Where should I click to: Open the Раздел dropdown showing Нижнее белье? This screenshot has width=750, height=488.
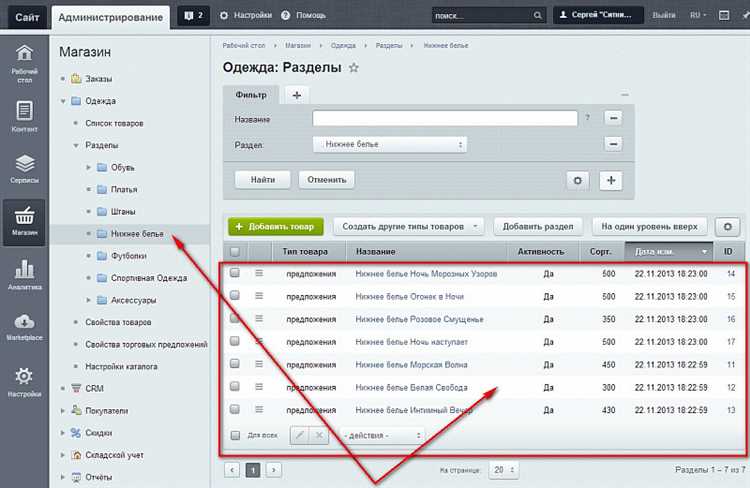coord(389,144)
